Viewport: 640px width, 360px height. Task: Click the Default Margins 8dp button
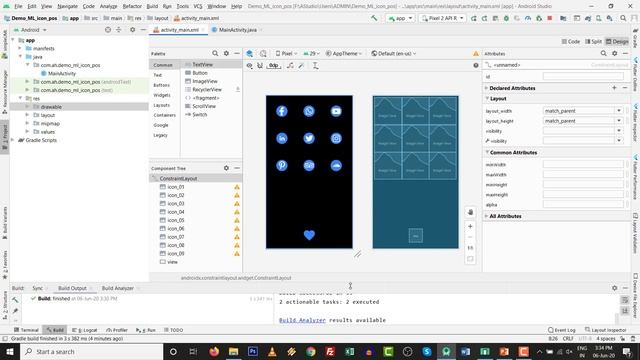coord(273,66)
